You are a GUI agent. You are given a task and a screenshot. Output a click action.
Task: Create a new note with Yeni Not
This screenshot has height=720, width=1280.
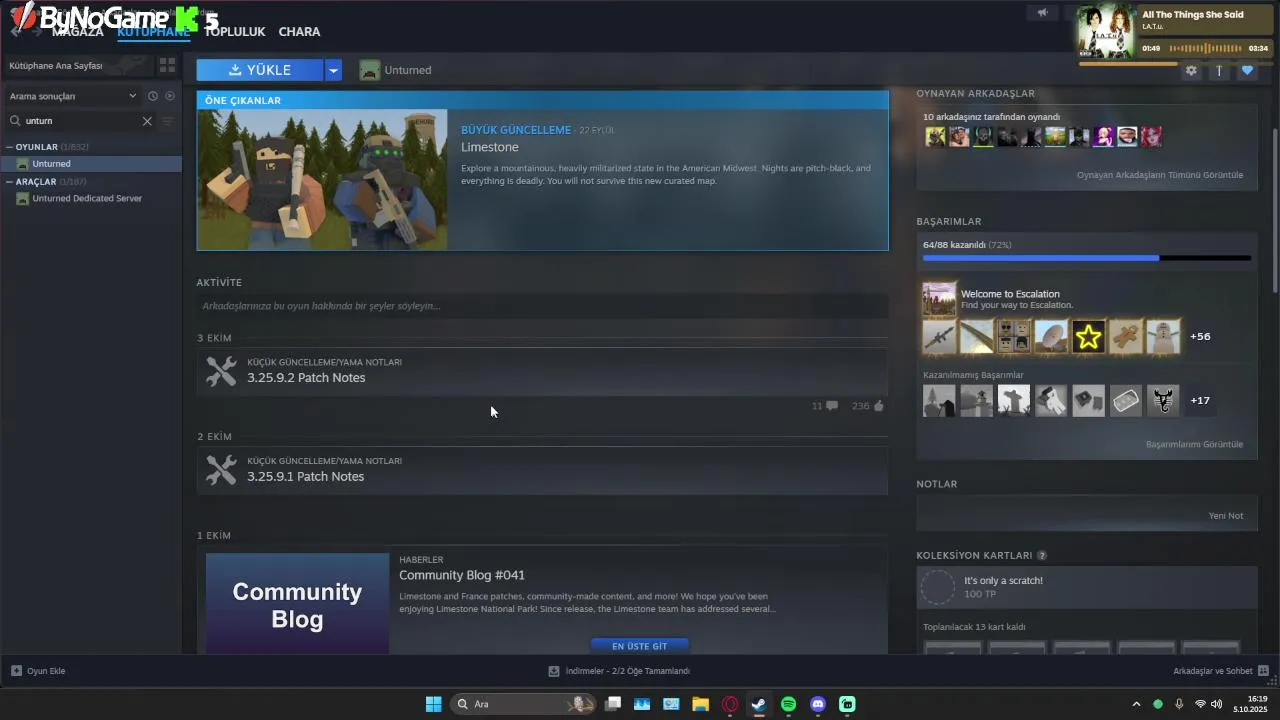1226,516
